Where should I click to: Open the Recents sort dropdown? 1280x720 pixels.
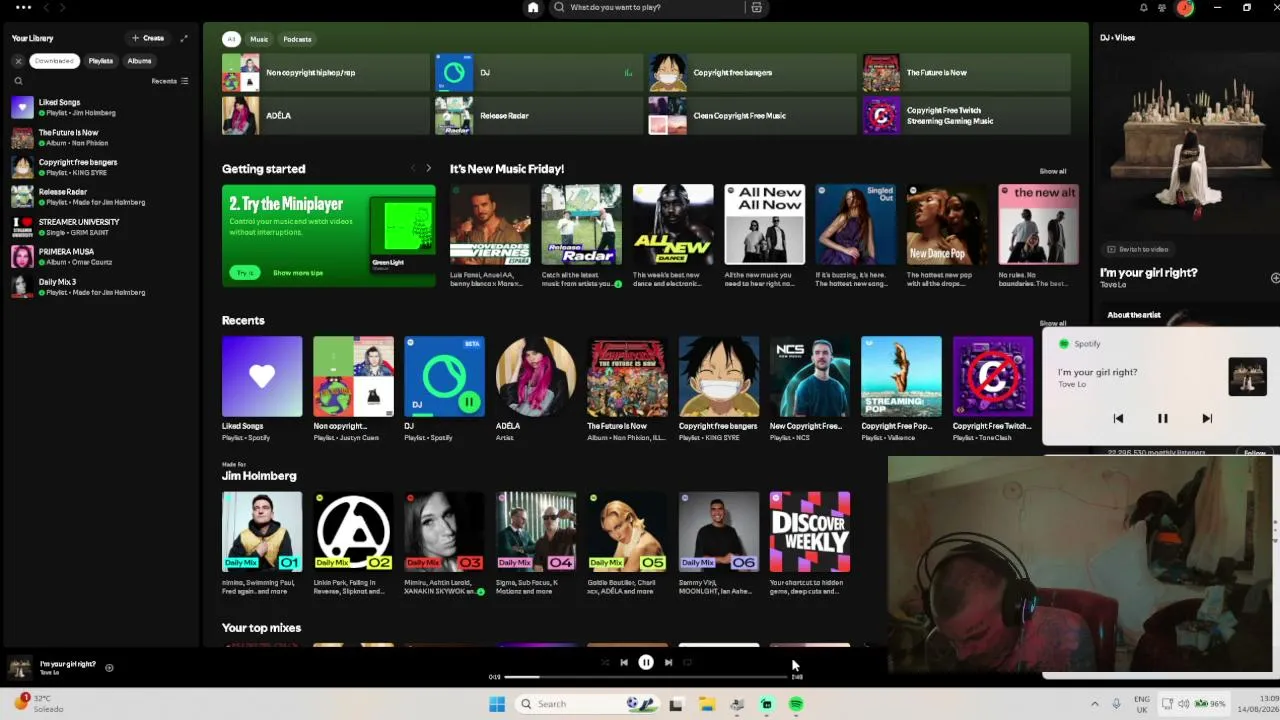click(170, 81)
